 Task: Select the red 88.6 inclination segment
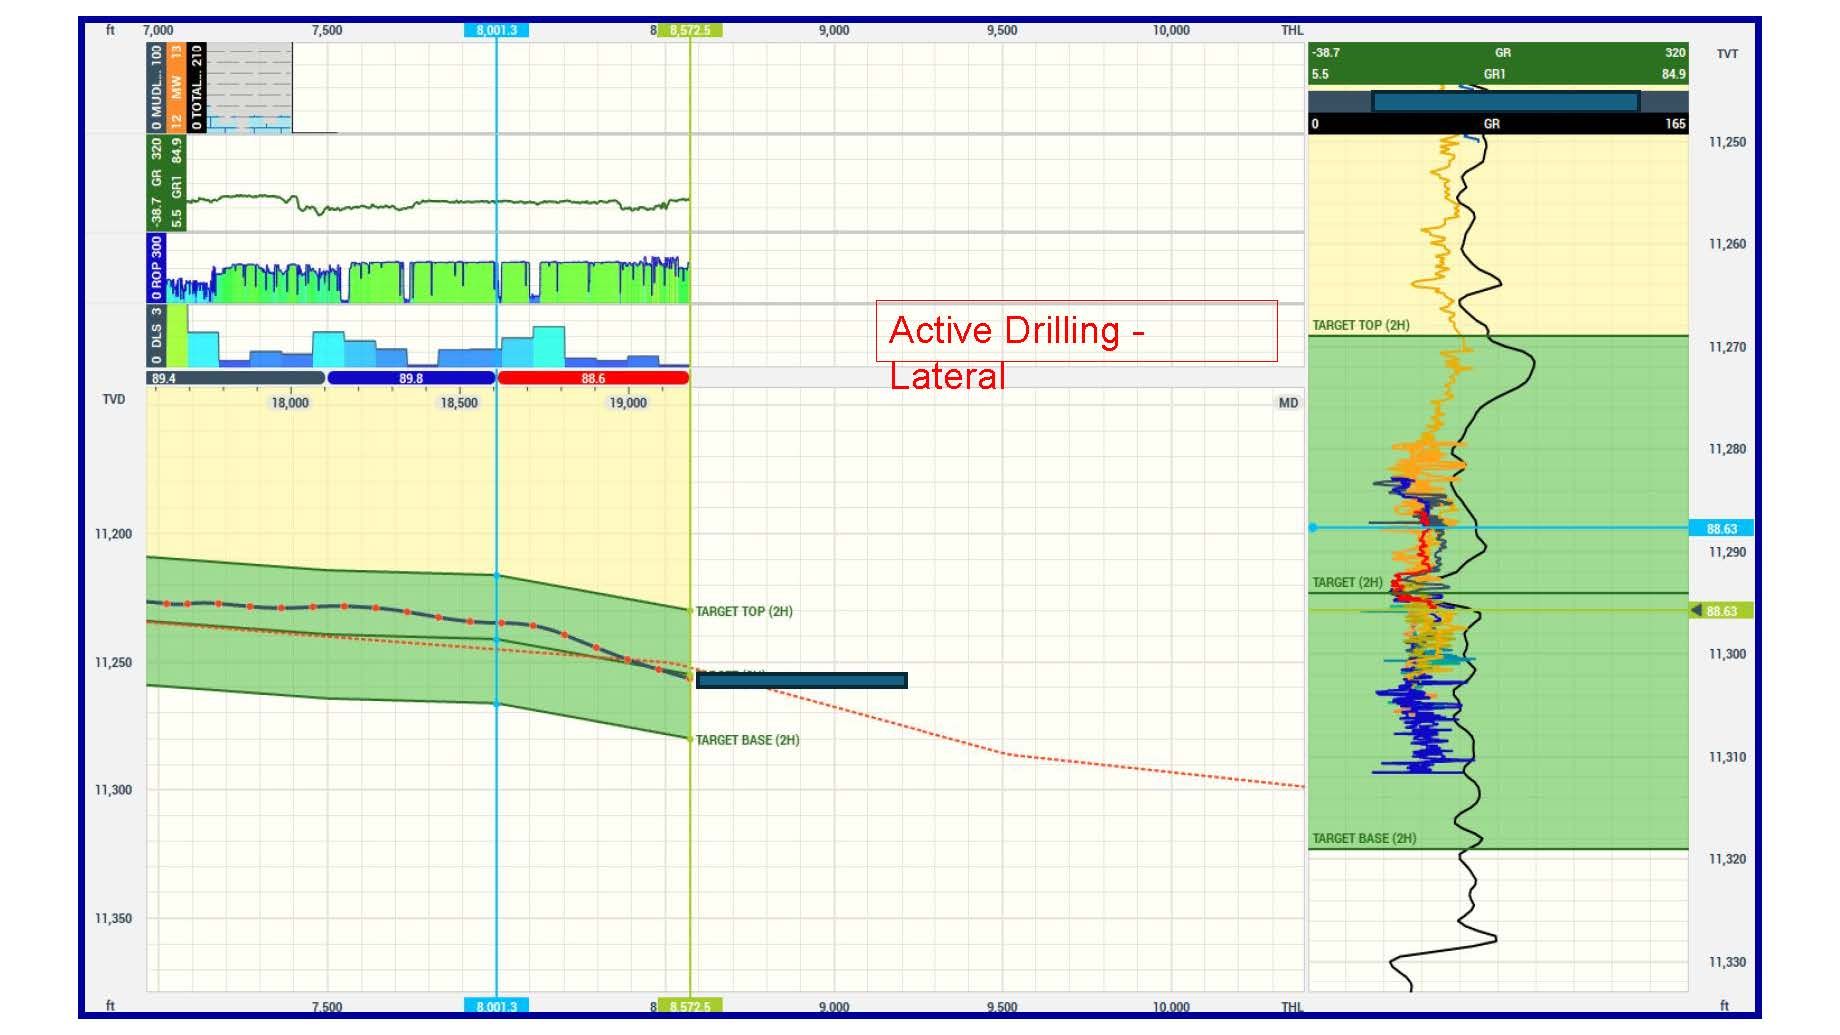(x=593, y=379)
